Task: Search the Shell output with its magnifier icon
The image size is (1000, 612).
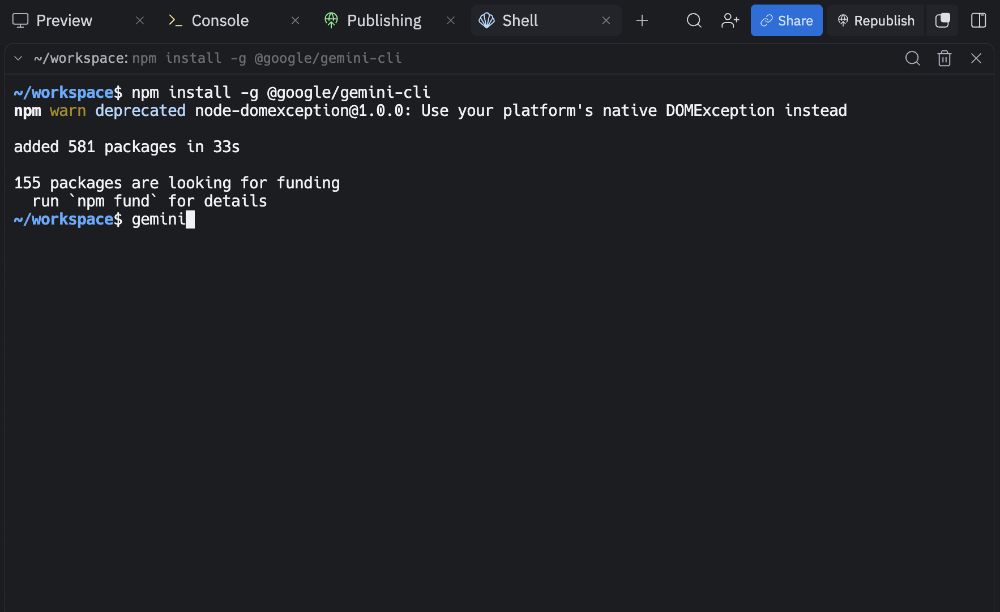Action: pyautogui.click(x=912, y=58)
